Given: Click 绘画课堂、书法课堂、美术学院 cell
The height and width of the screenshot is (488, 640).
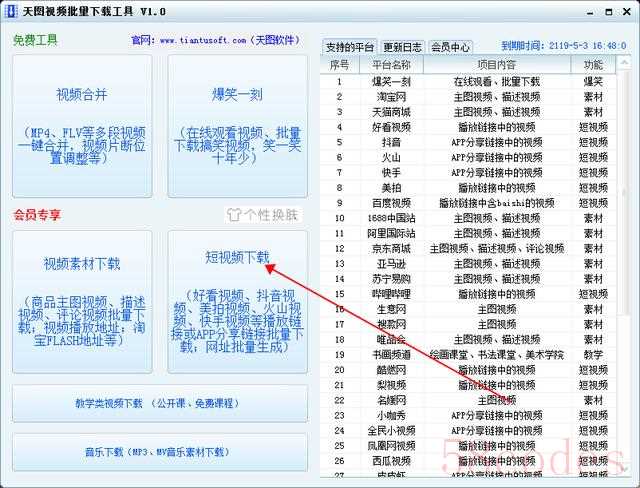Looking at the screenshot, I should [497, 355].
